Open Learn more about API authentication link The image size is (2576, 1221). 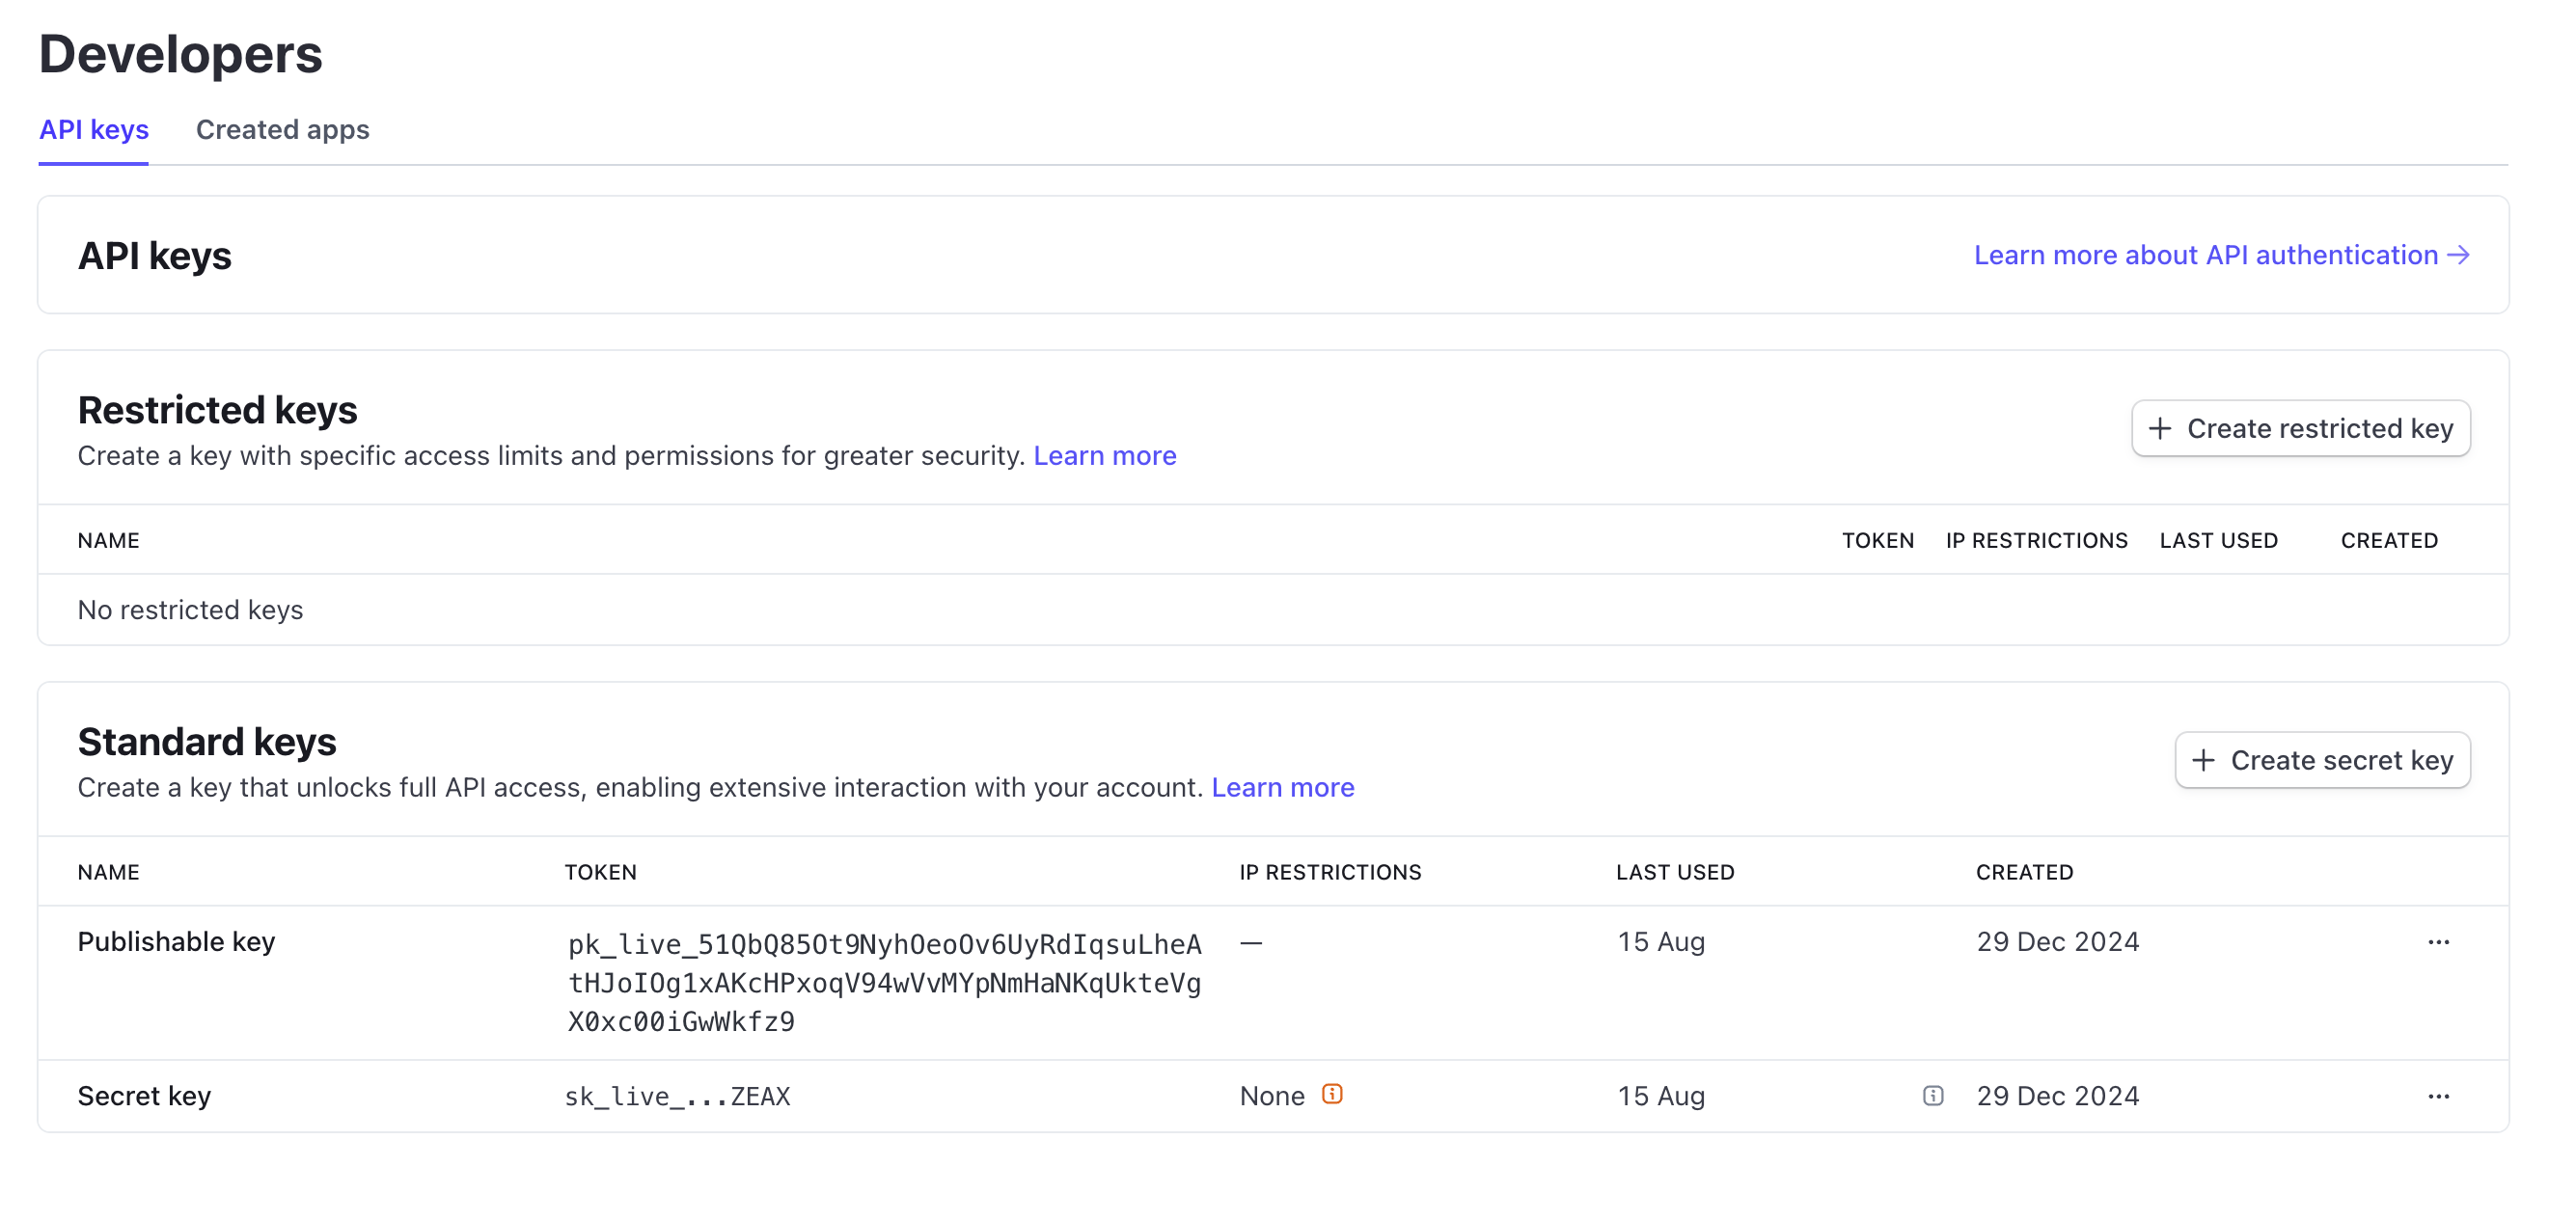pos(2205,255)
